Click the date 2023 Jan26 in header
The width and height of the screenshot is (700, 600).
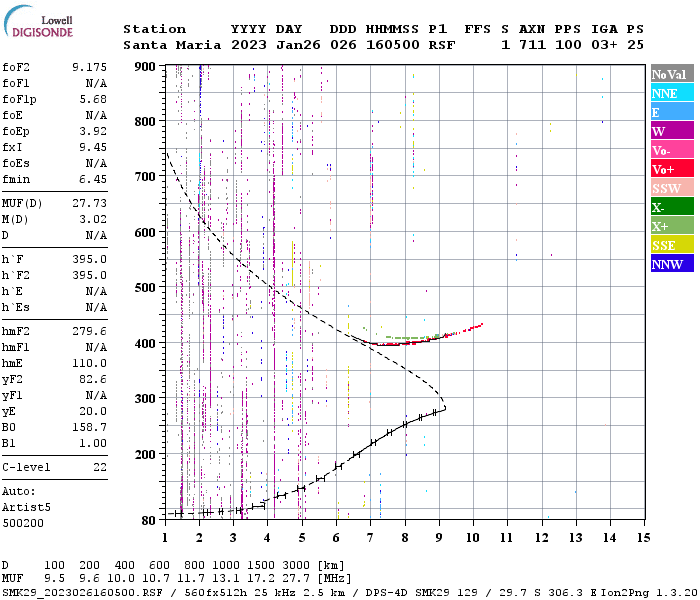[x=275, y=45]
